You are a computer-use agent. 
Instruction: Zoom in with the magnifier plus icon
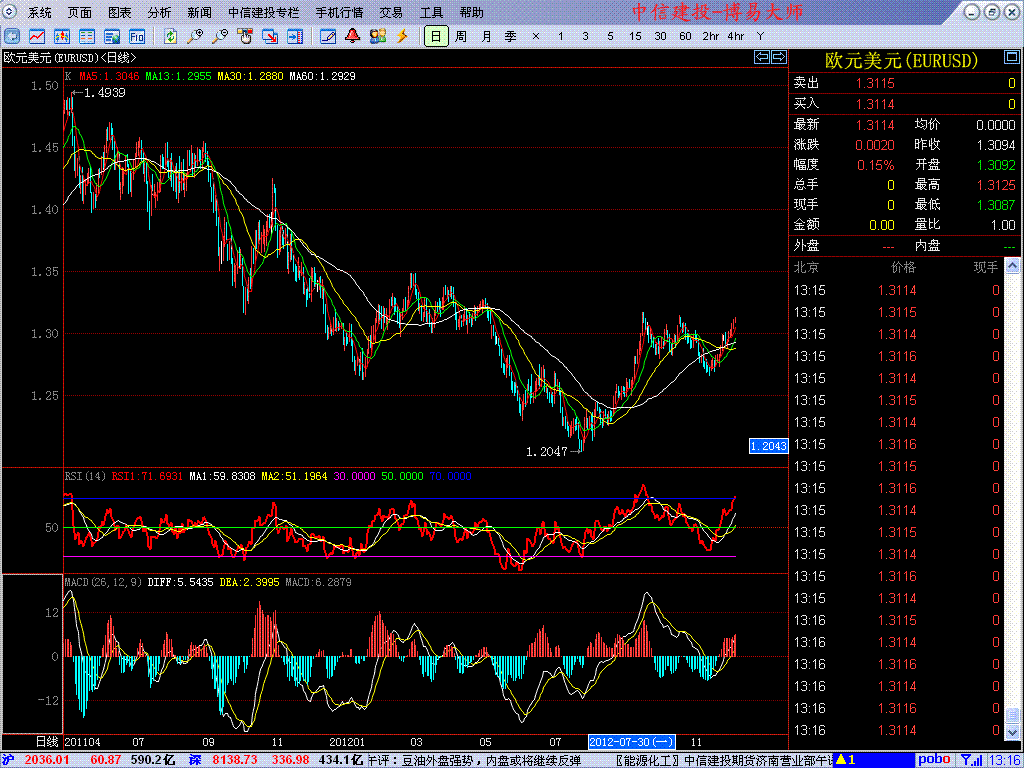pyautogui.click(x=195, y=36)
